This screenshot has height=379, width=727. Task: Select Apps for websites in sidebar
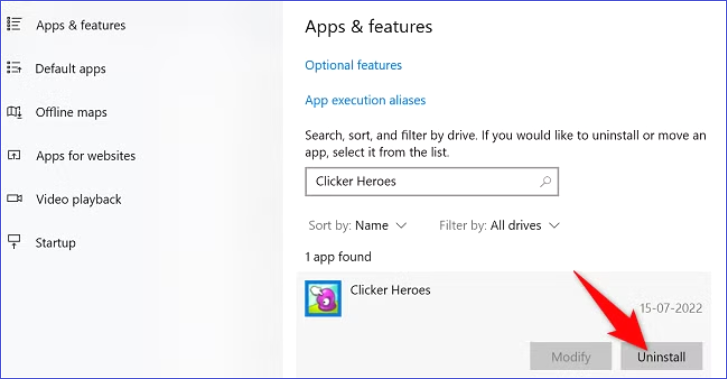click(86, 156)
